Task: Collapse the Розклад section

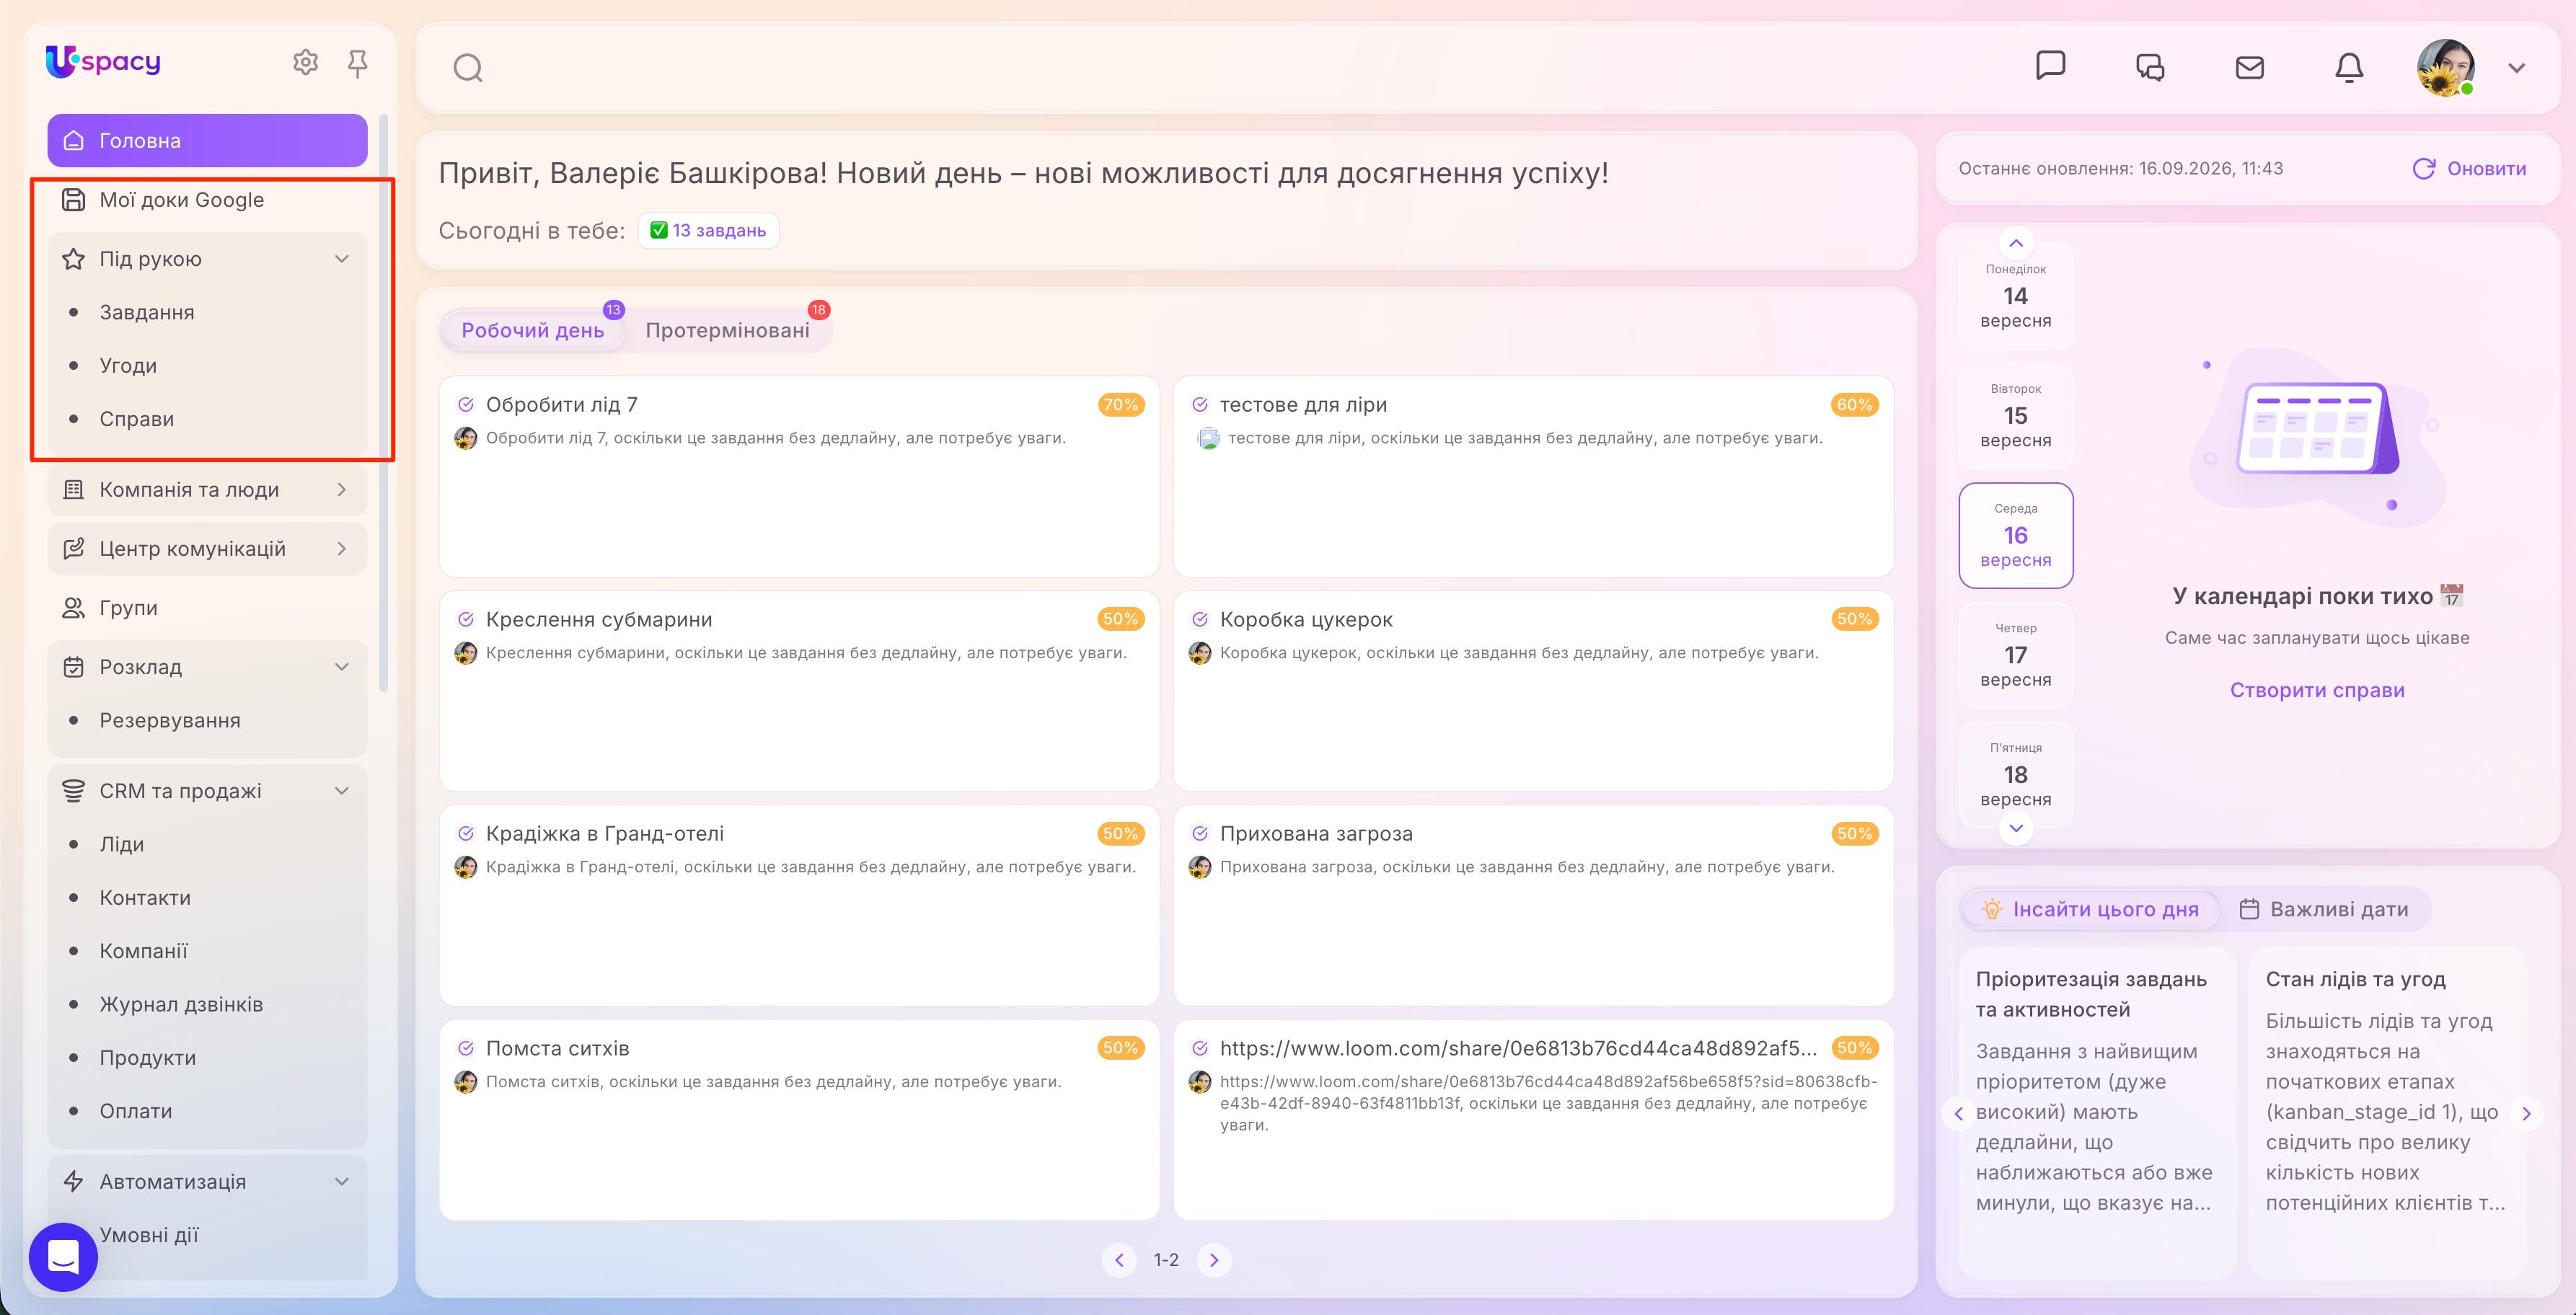Action: 341,667
